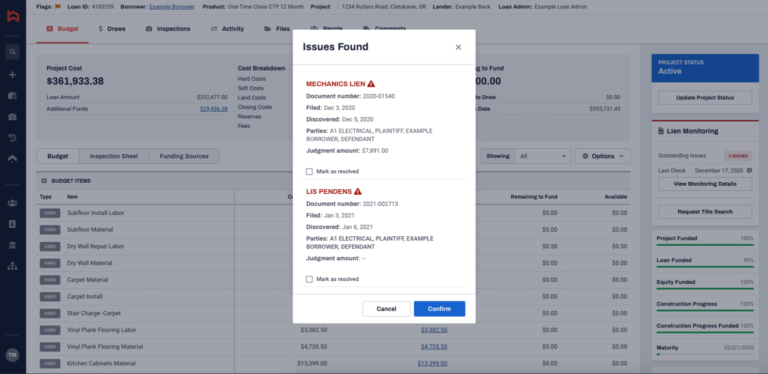Viewport: 768px width, 374px height.
Task: Open the people group icon in sidebar
Action: point(13,203)
